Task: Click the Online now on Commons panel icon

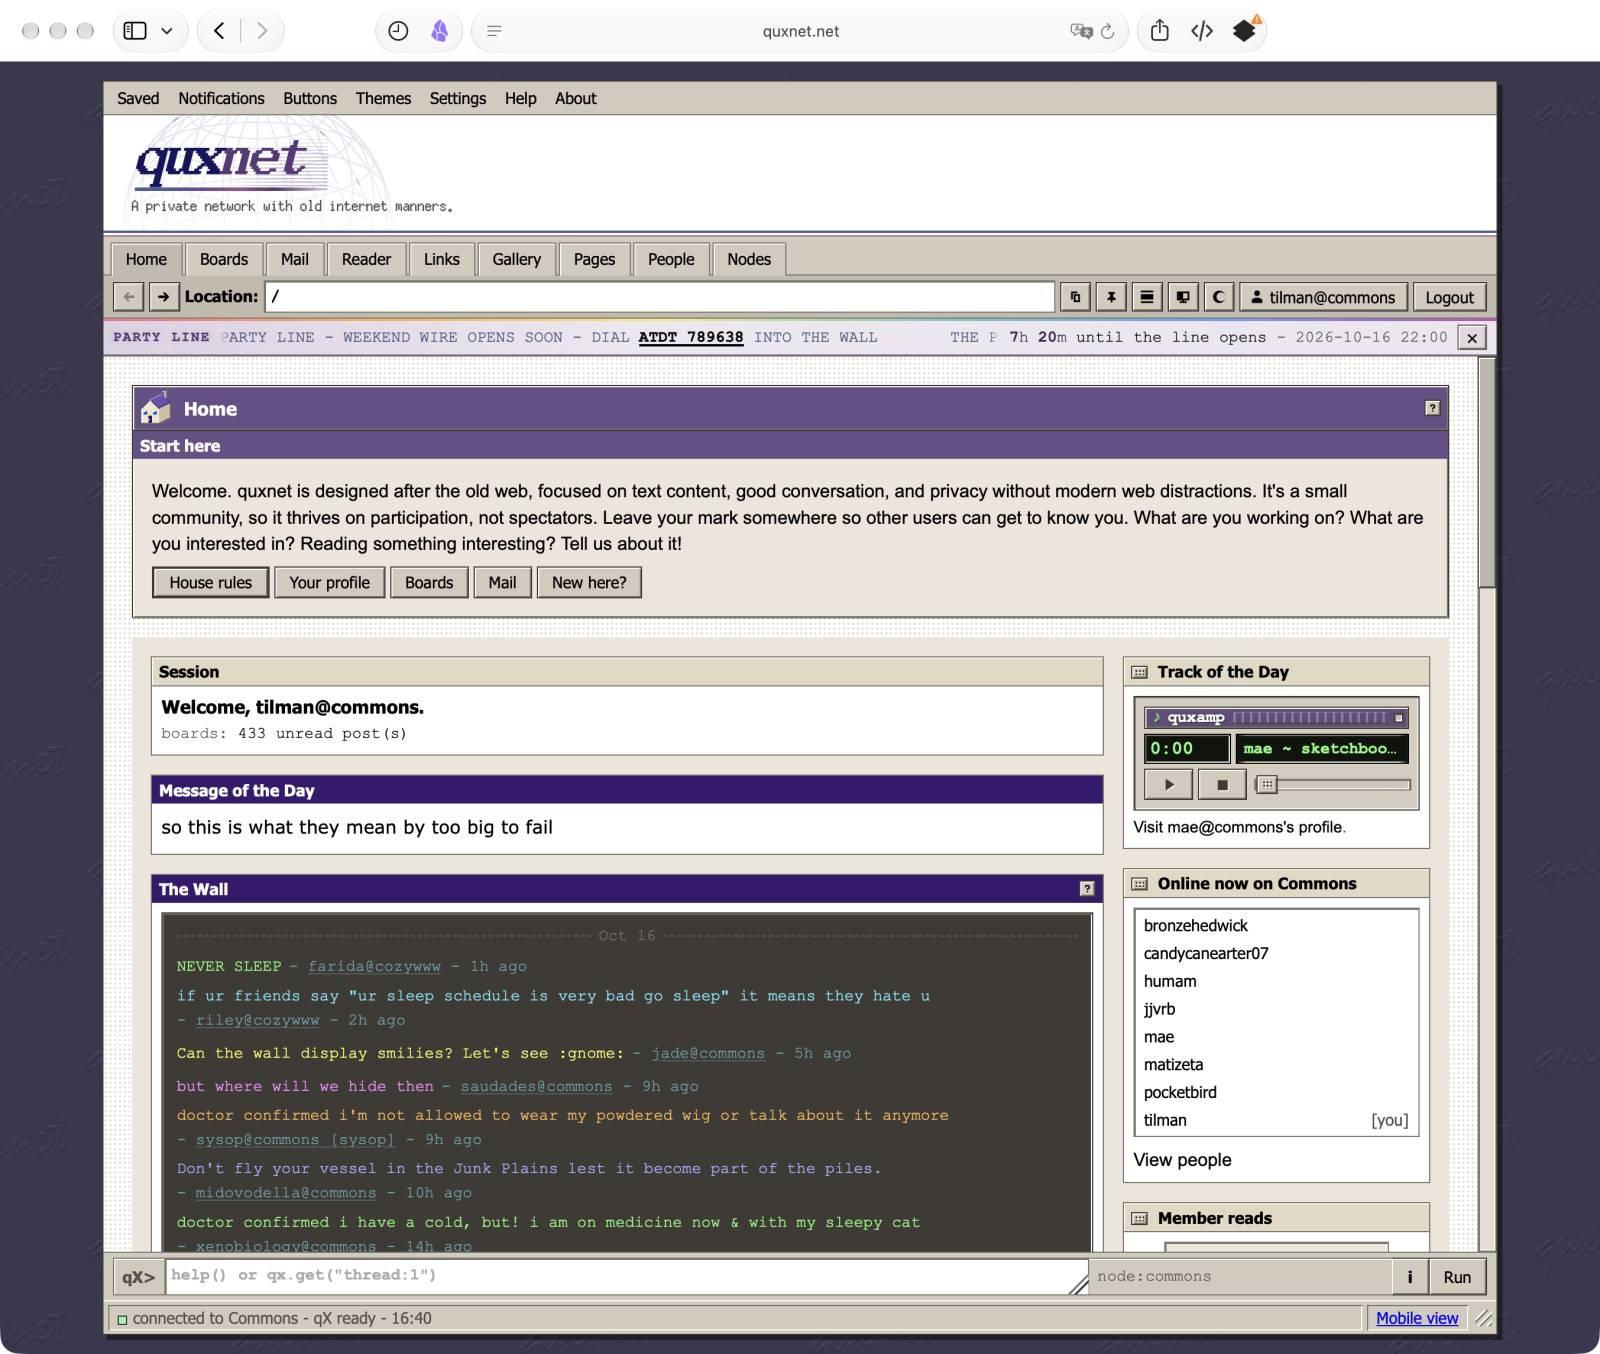Action: coord(1139,884)
